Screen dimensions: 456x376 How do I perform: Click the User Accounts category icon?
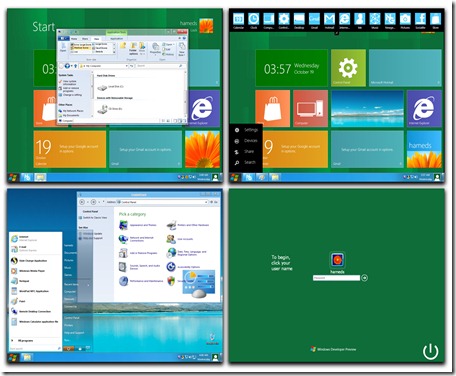tap(171, 239)
